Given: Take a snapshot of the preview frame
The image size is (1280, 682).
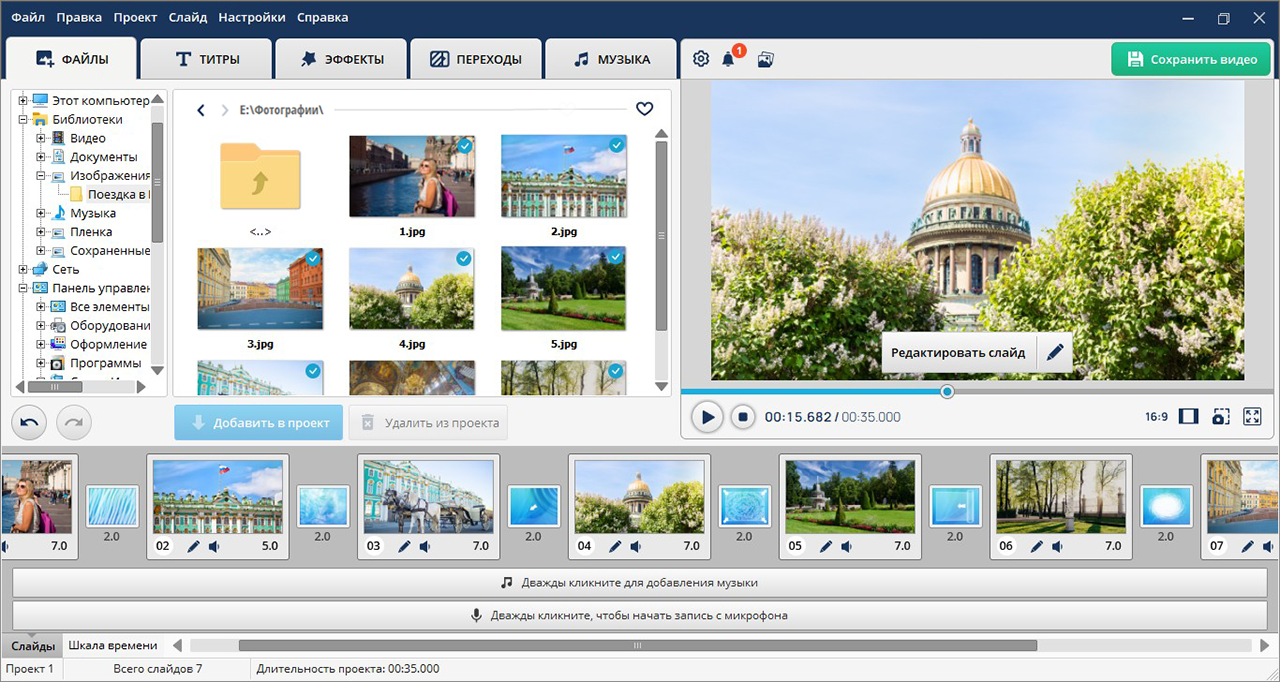Looking at the screenshot, I should tap(1220, 417).
